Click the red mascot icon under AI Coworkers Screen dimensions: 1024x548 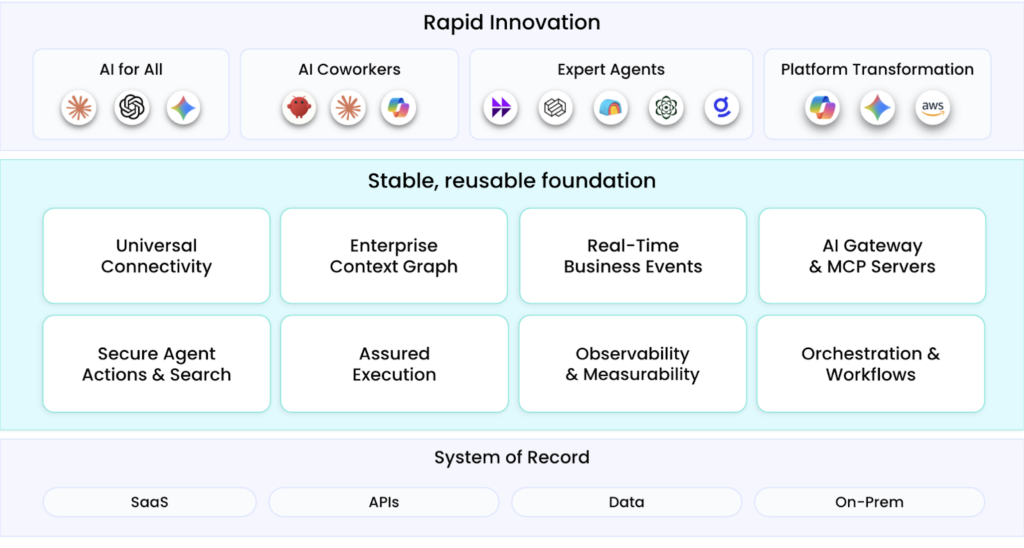(x=298, y=108)
